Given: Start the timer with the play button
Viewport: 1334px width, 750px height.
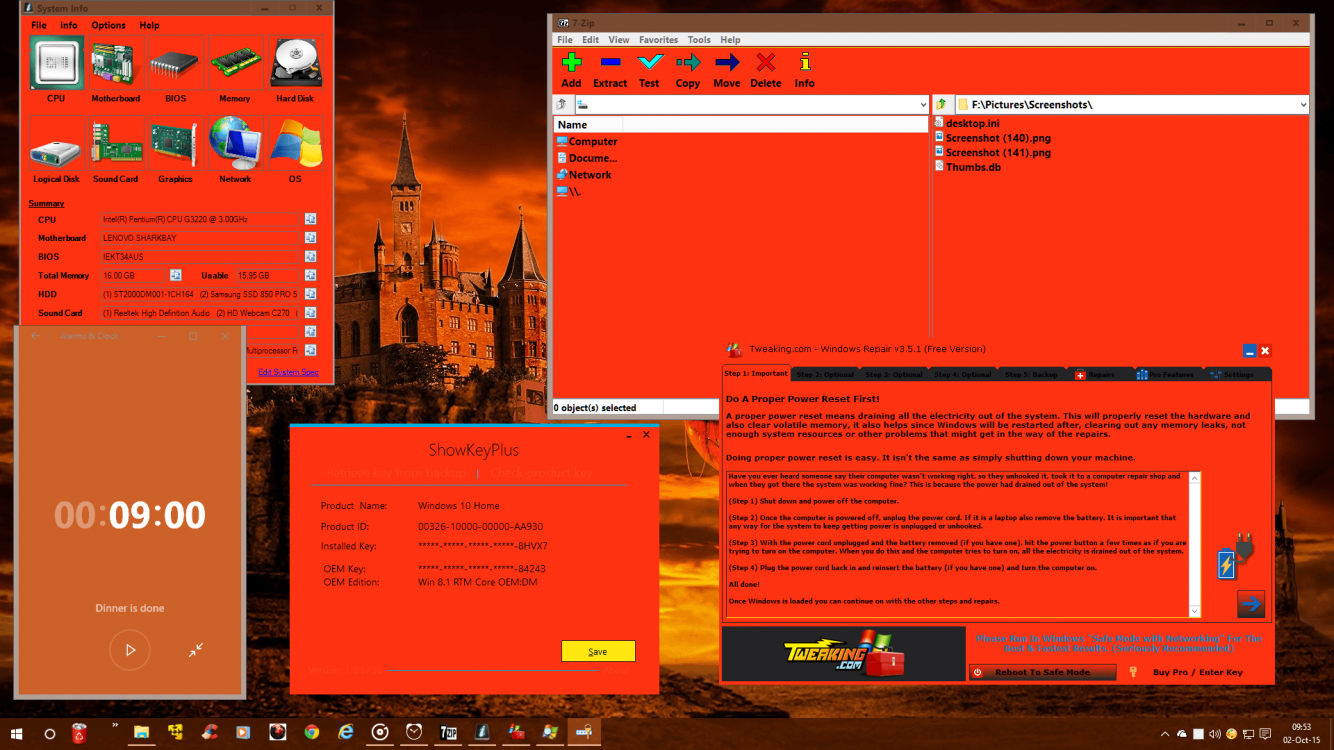Looking at the screenshot, I should point(130,650).
